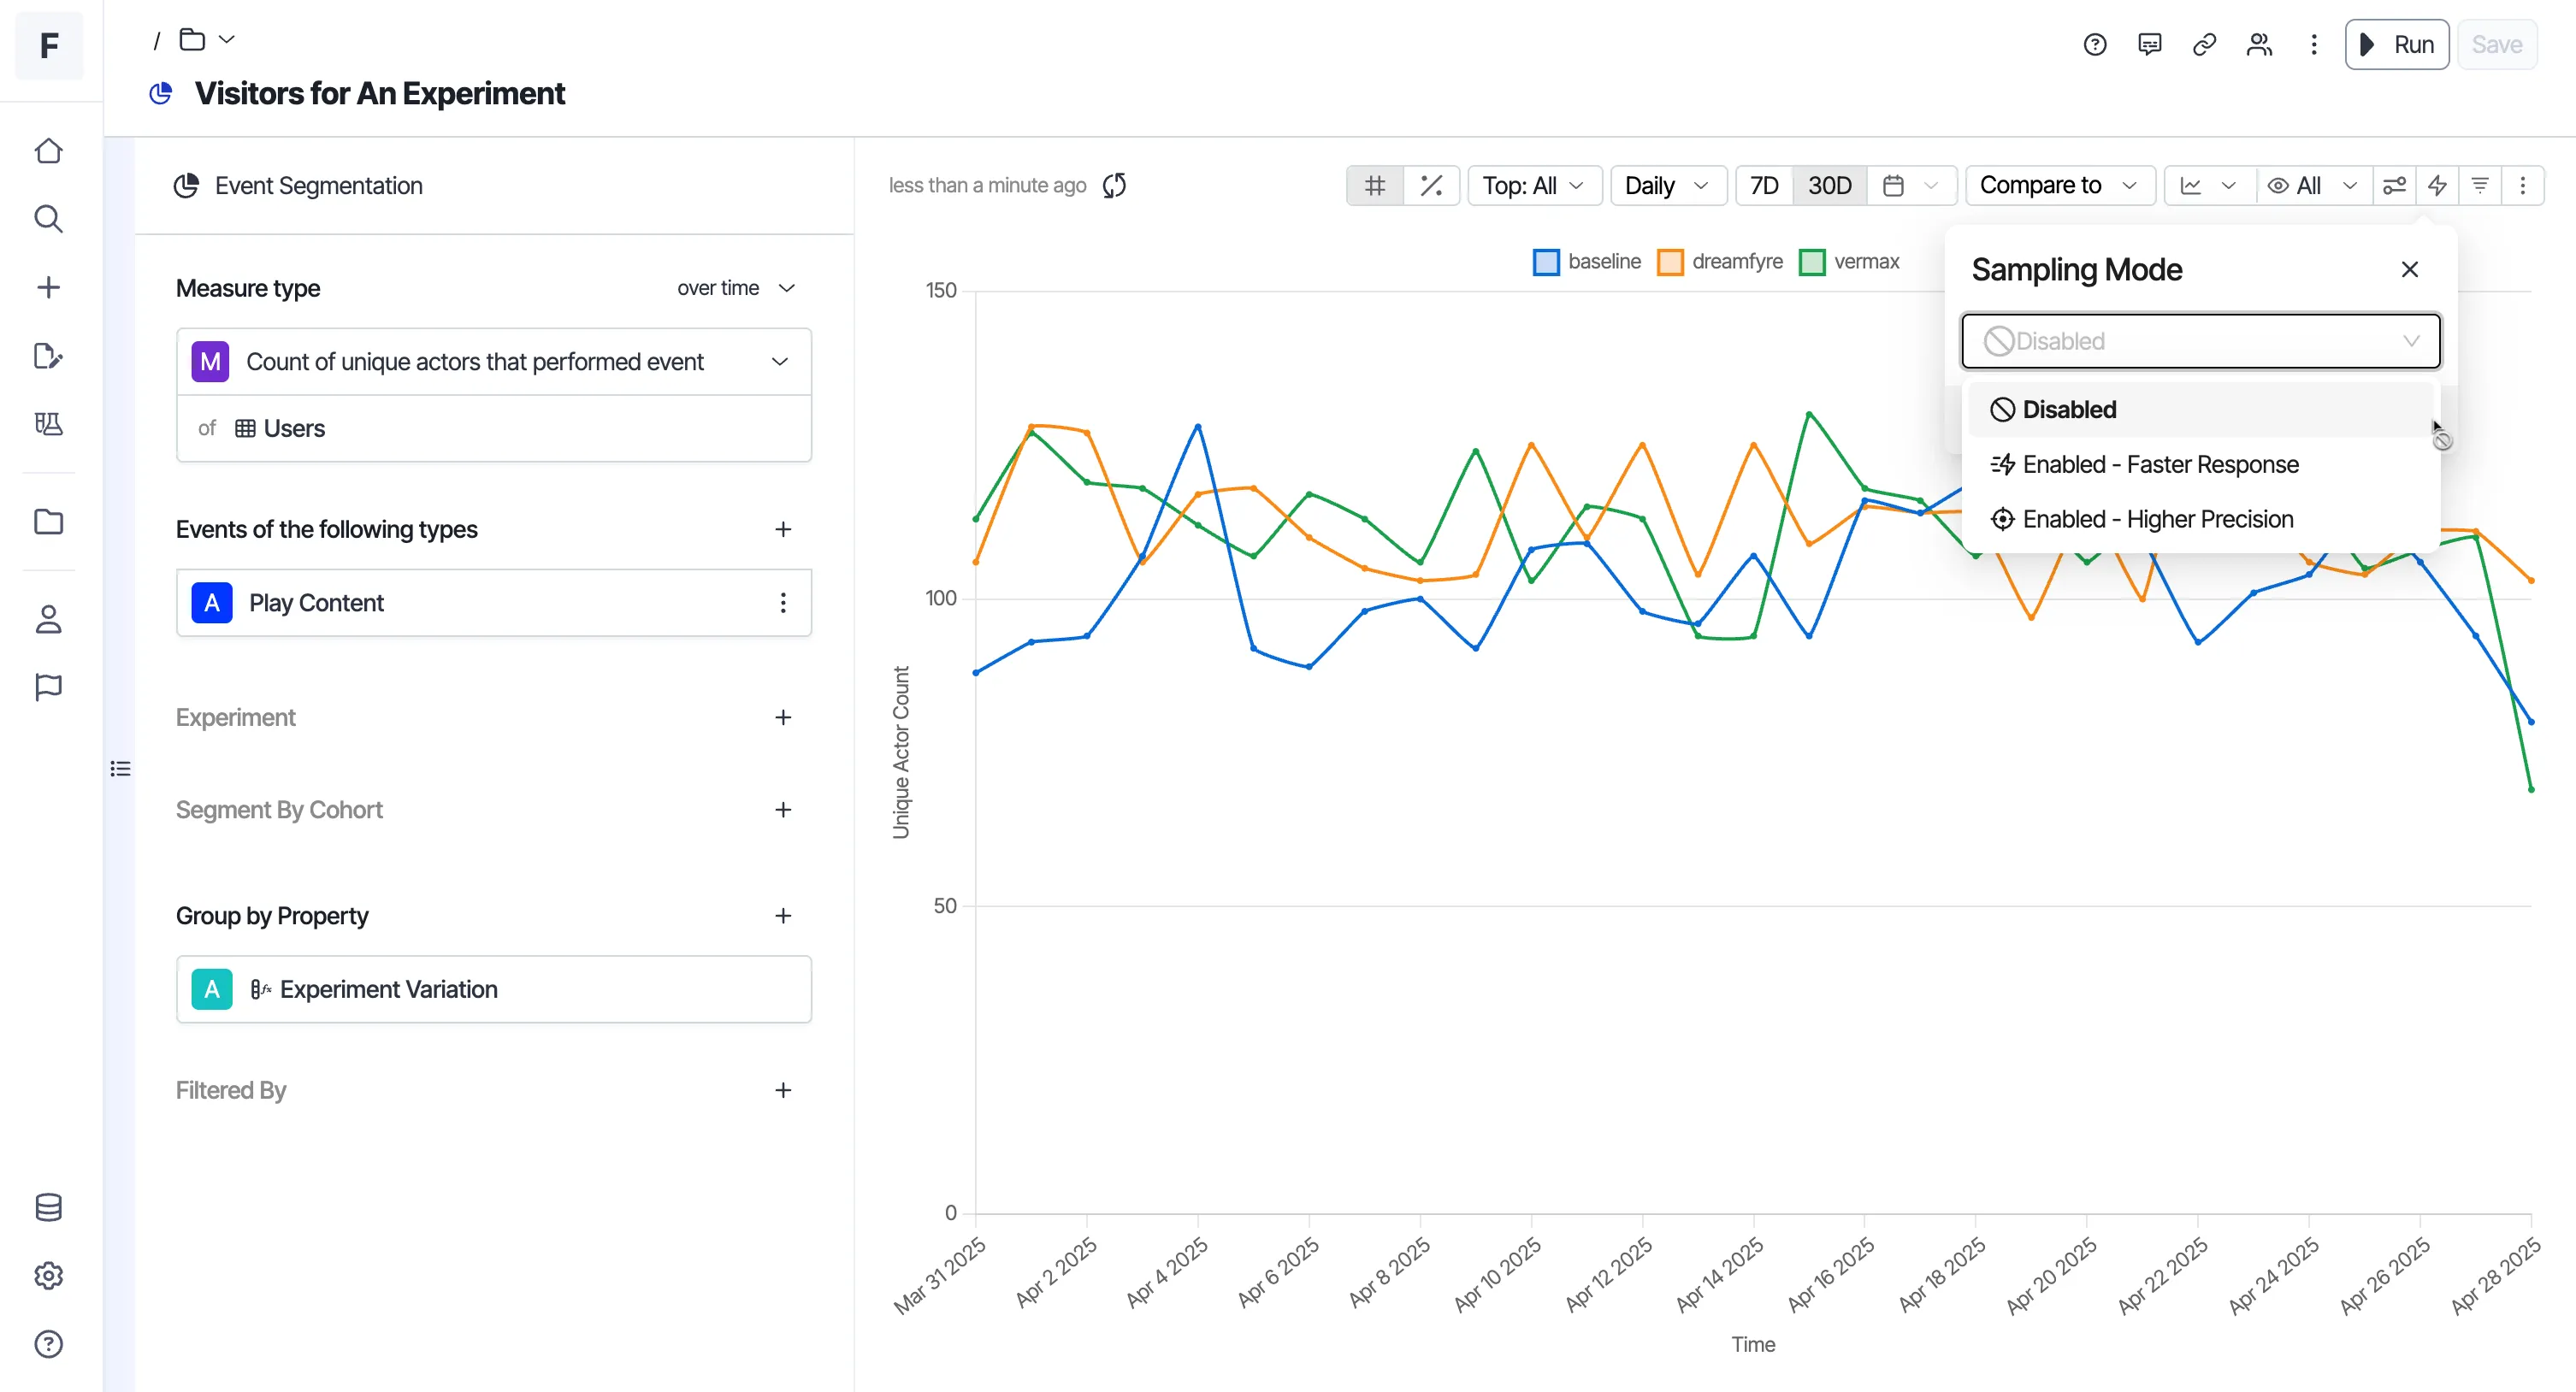Click the Run button

coord(2397,45)
